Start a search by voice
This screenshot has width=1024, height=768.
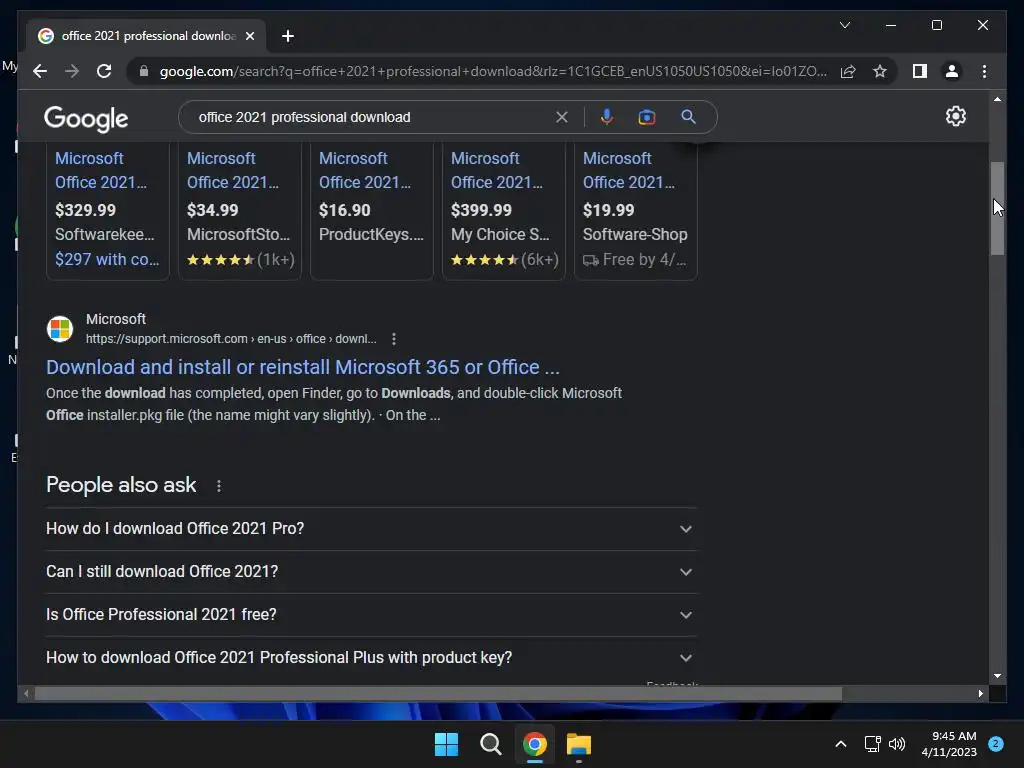607,117
